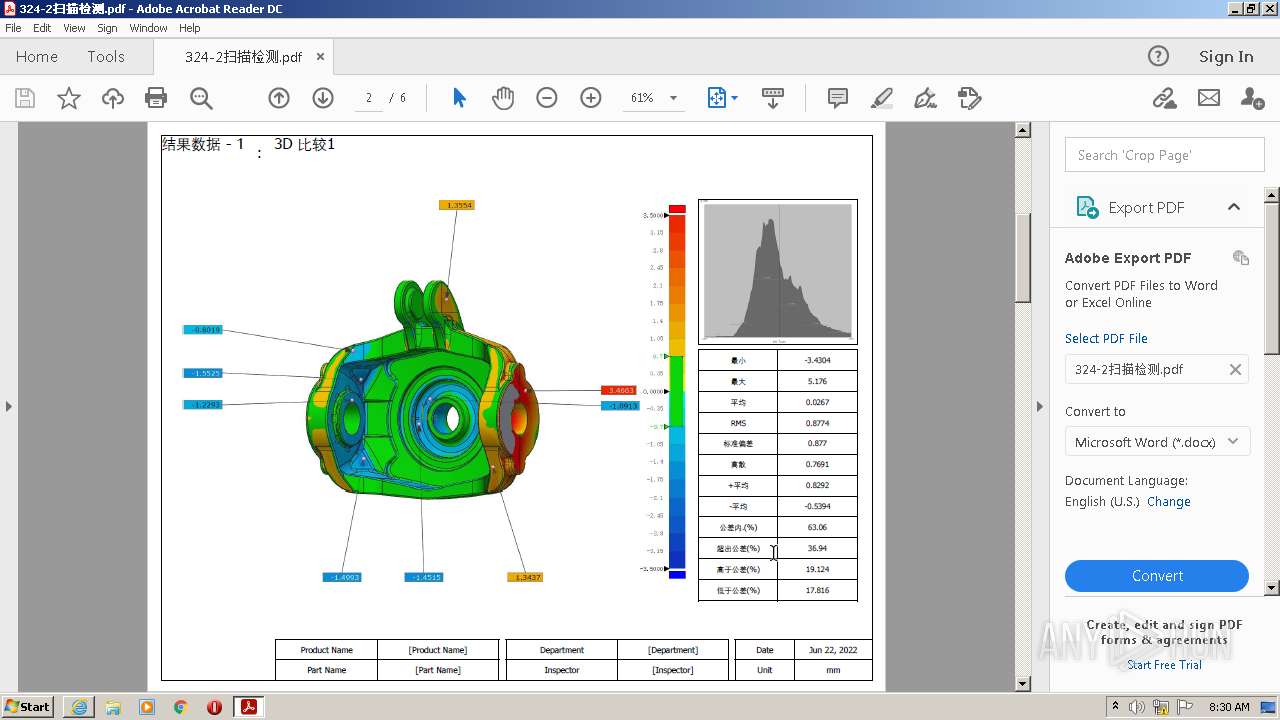Open Chrome from the taskbar
This screenshot has width=1280, height=720.
(x=181, y=707)
